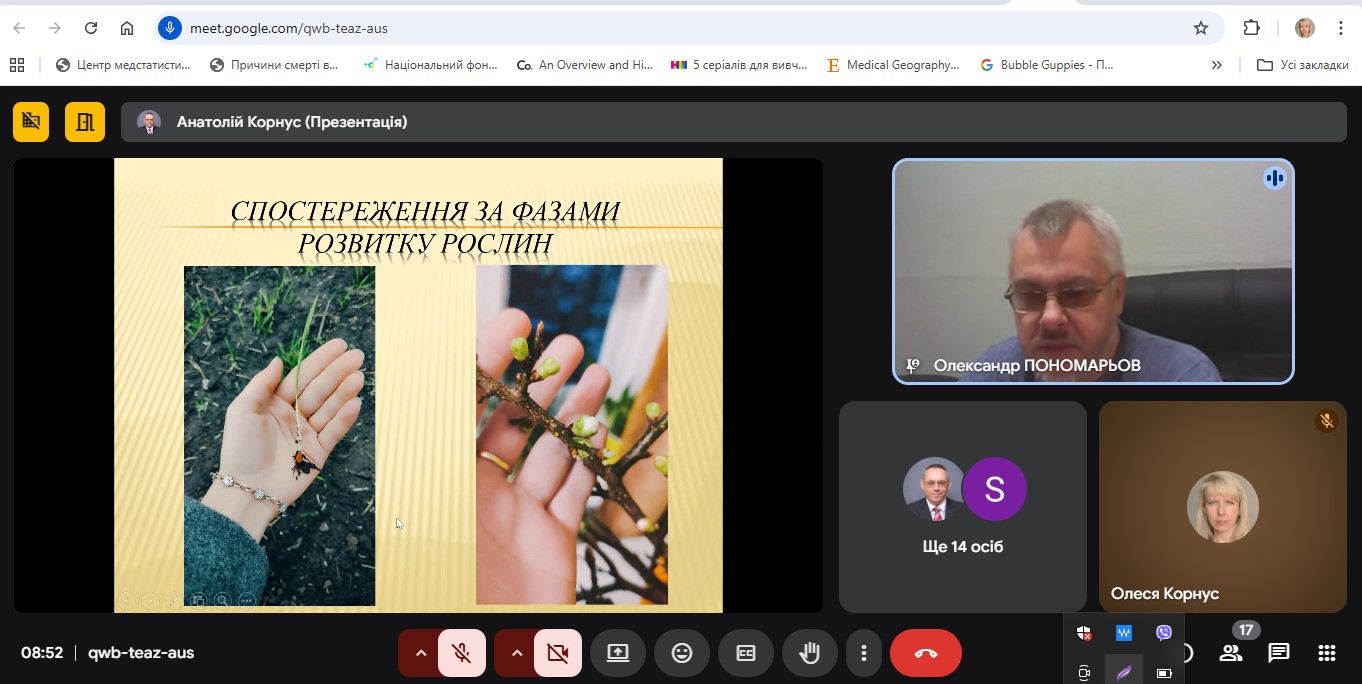Expand the microphone audio settings arrow

(421, 653)
